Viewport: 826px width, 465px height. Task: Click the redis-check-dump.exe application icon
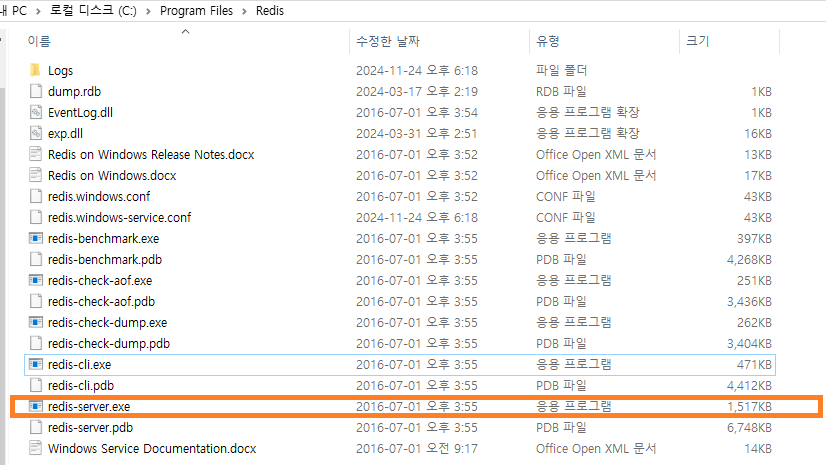pyautogui.click(x=35, y=322)
